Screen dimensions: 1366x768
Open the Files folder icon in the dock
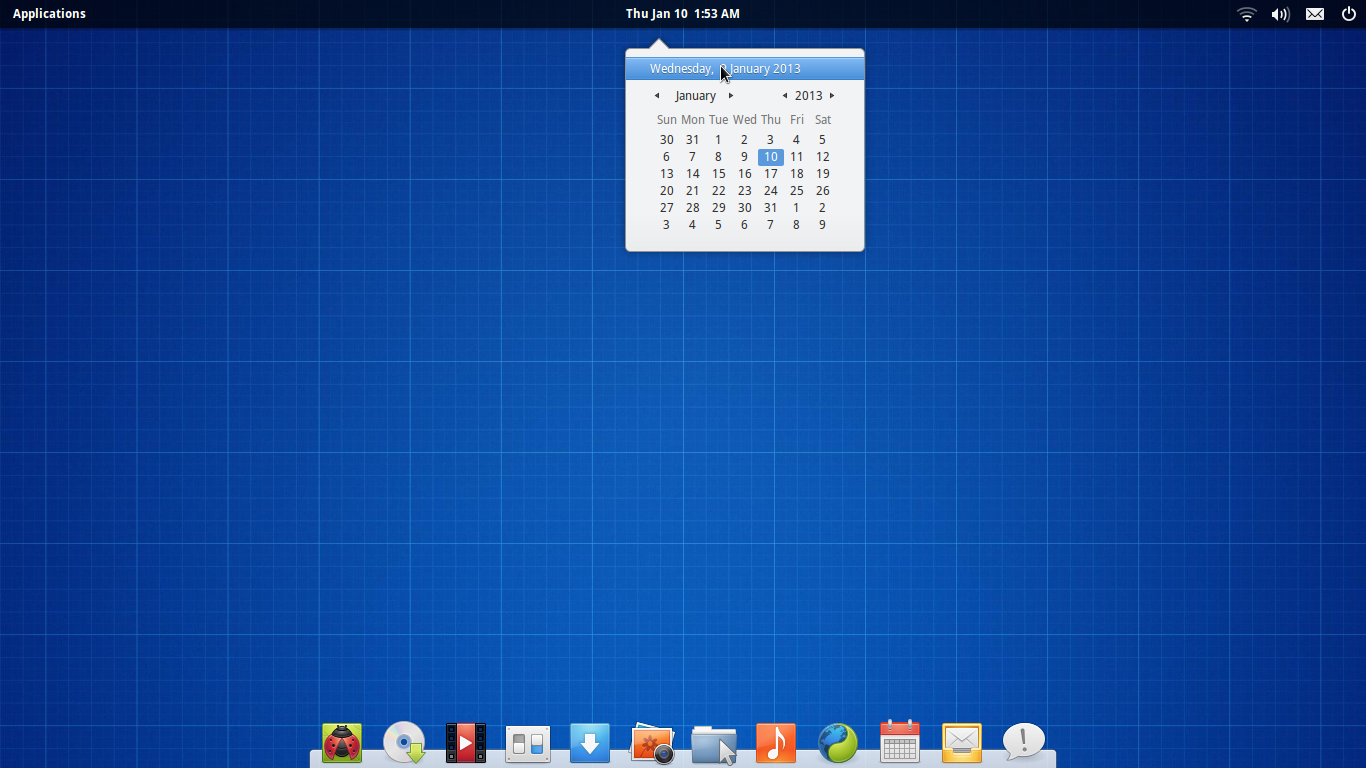pos(713,742)
